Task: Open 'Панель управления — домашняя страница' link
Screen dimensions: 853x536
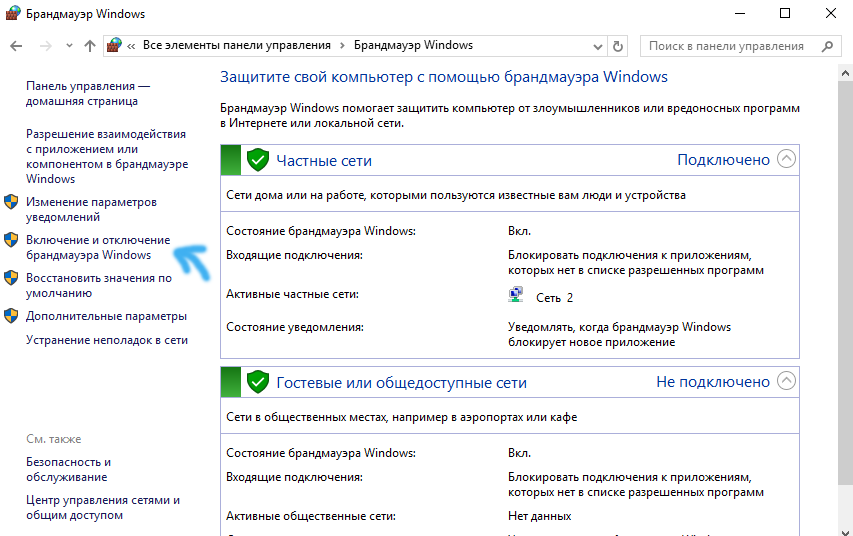Action: (88, 94)
